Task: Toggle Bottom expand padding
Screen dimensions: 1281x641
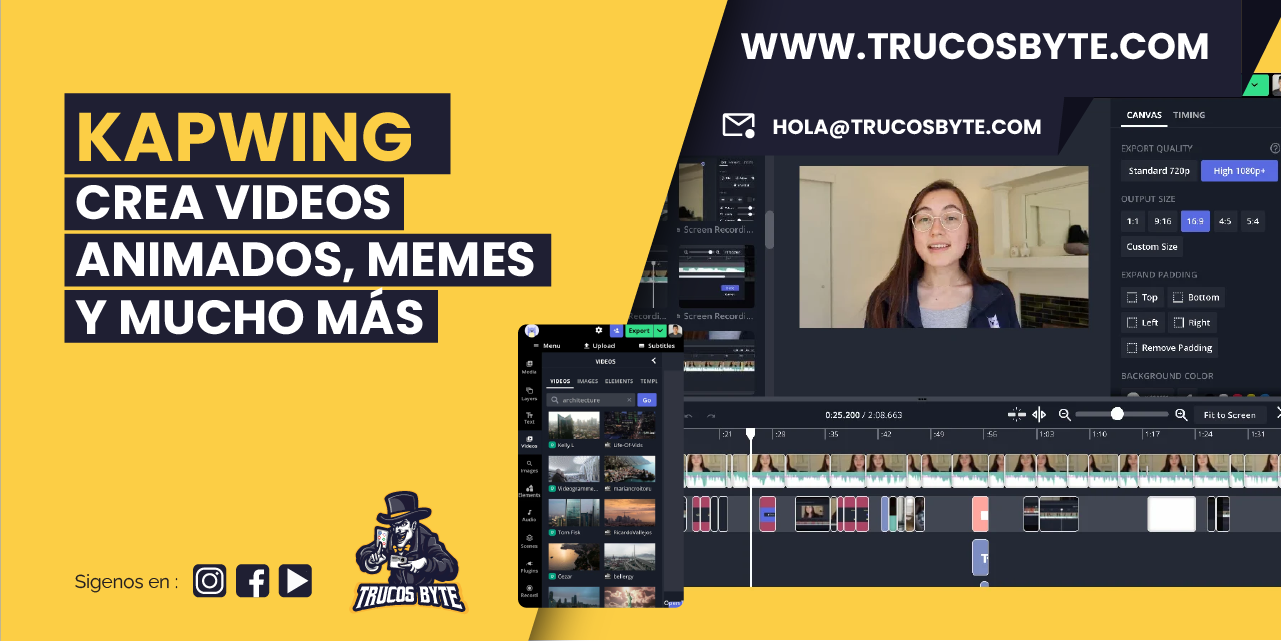Action: 1196,297
